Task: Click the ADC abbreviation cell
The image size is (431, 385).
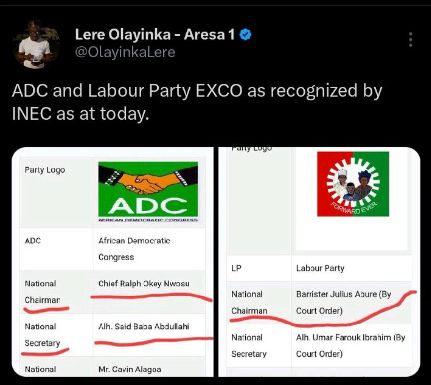Action: click(56, 249)
